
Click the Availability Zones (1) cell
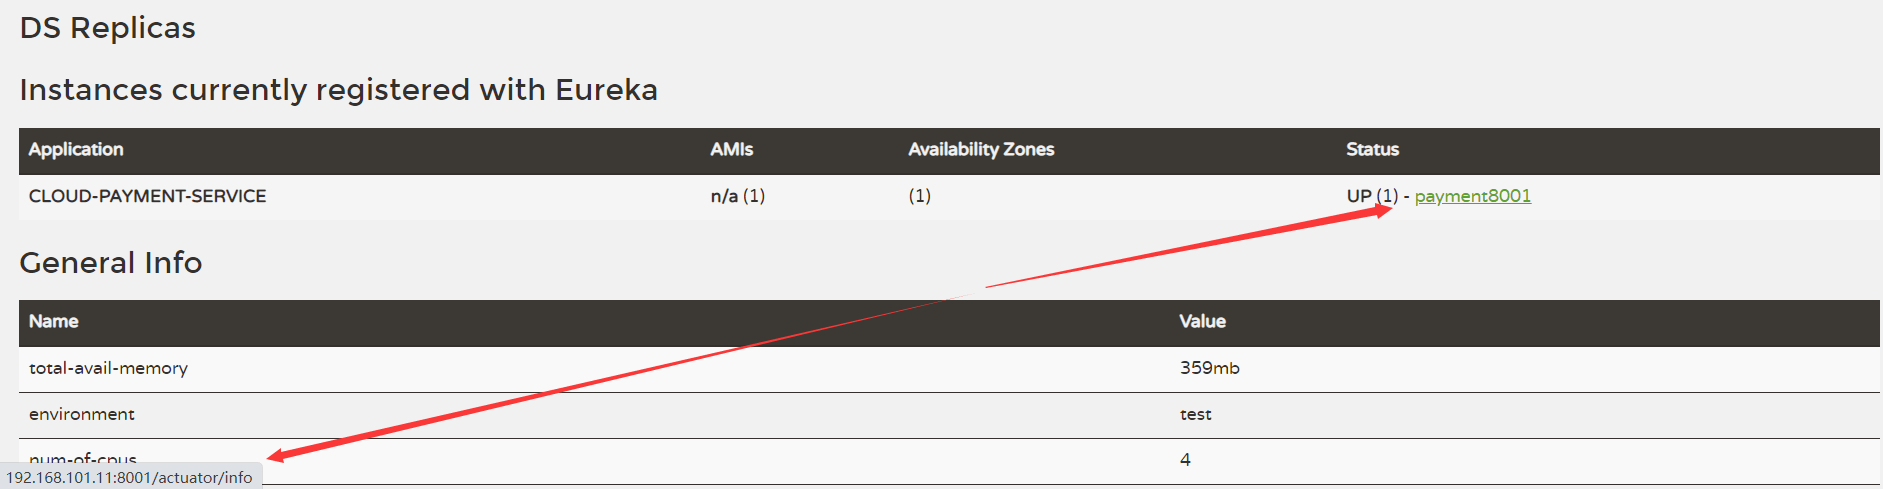click(919, 196)
